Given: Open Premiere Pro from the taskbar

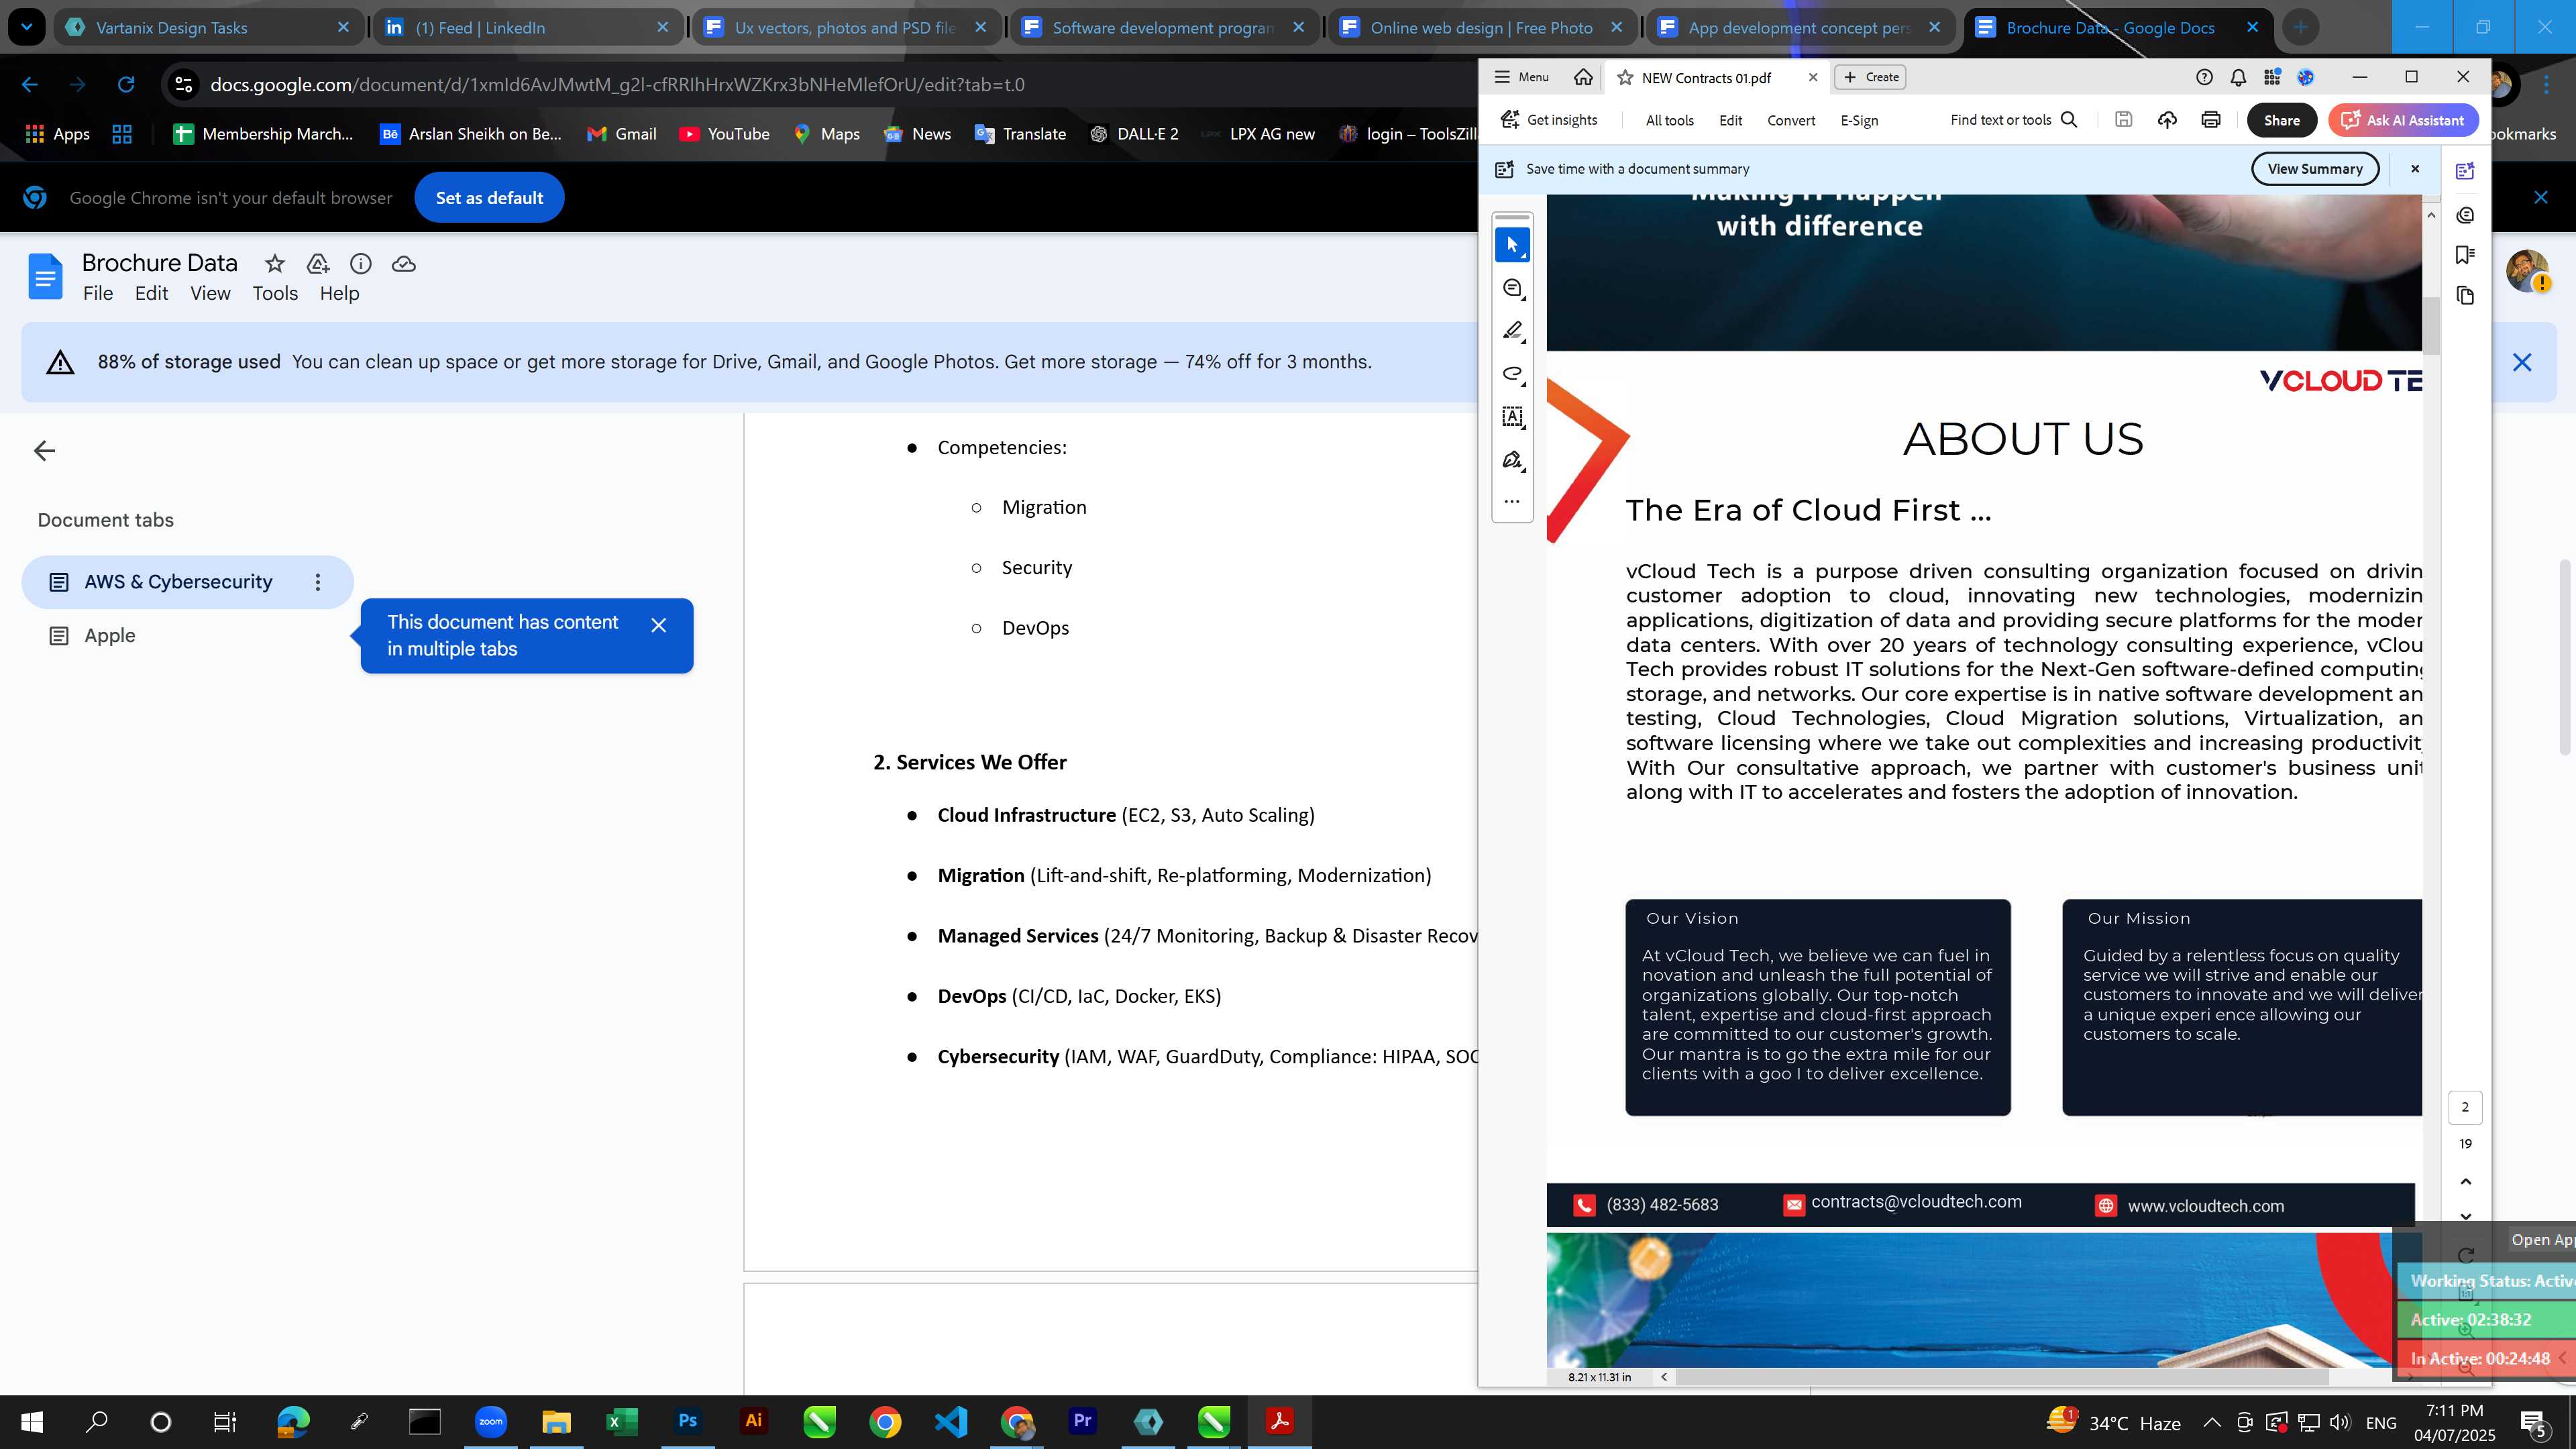Looking at the screenshot, I should (1082, 1421).
